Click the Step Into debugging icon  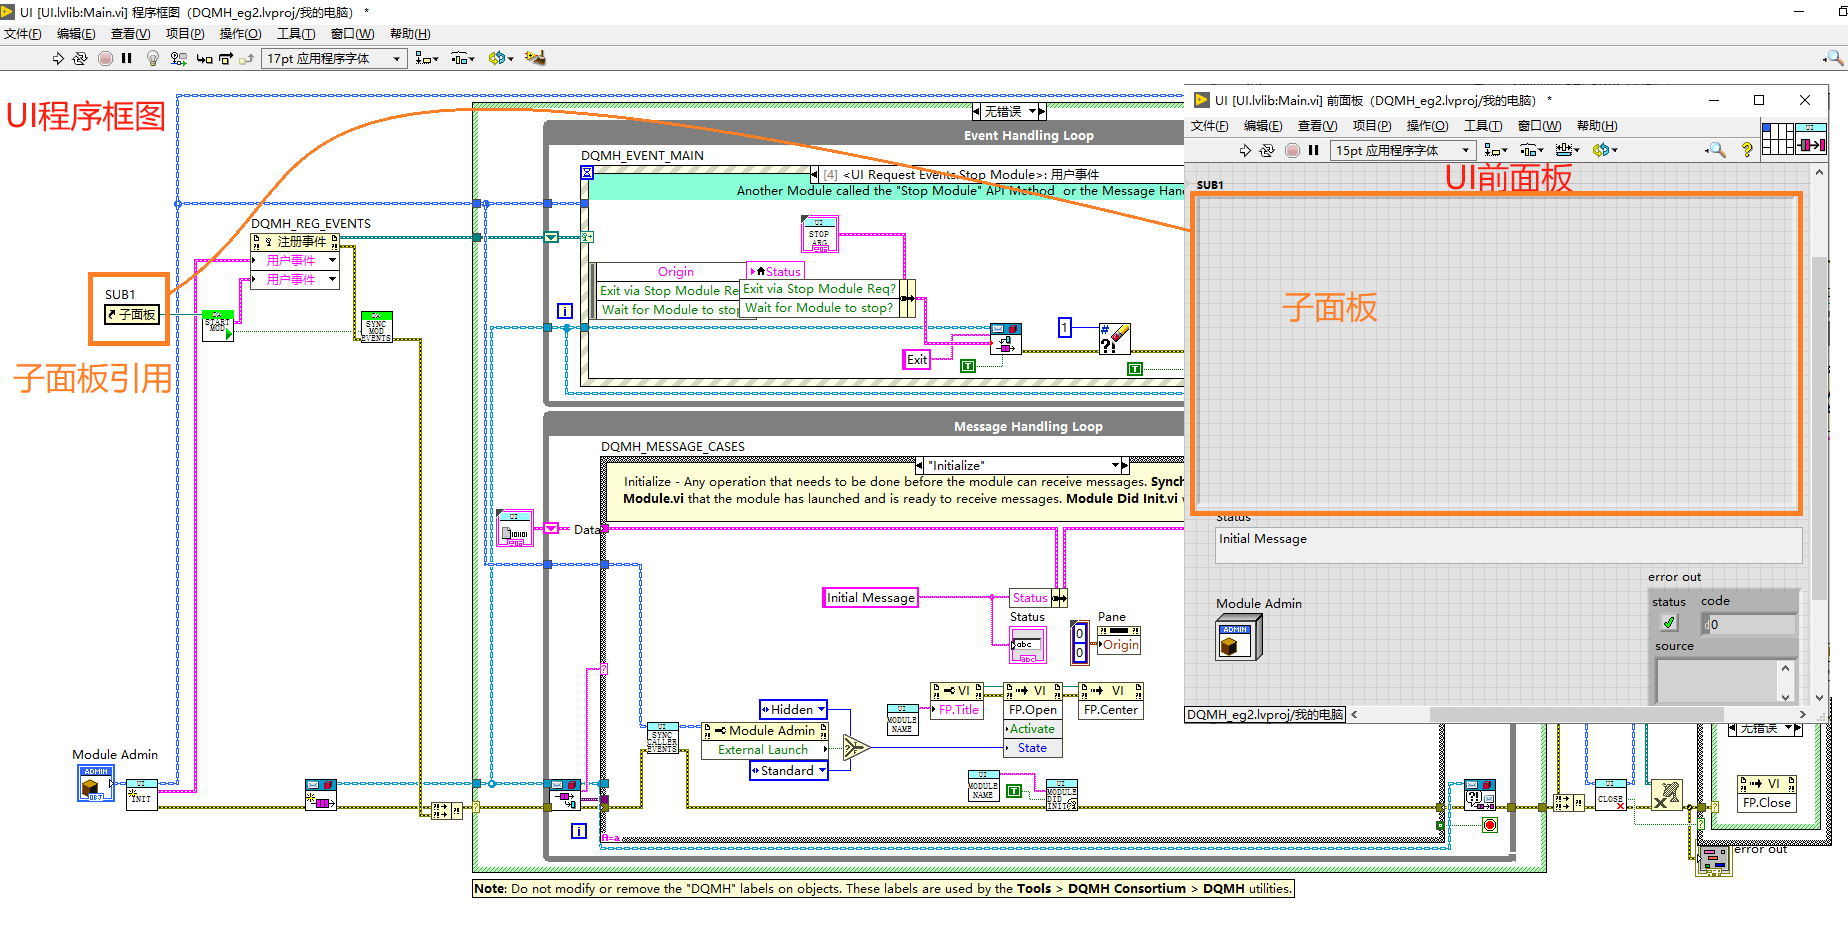204,59
